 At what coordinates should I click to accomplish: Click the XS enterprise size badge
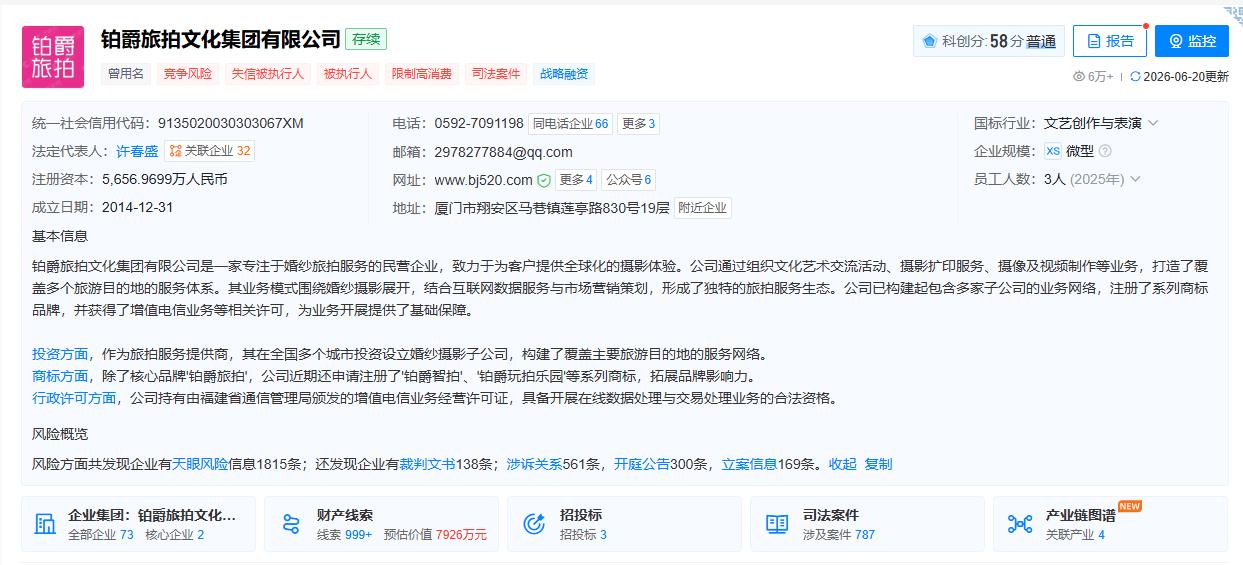[1053, 151]
